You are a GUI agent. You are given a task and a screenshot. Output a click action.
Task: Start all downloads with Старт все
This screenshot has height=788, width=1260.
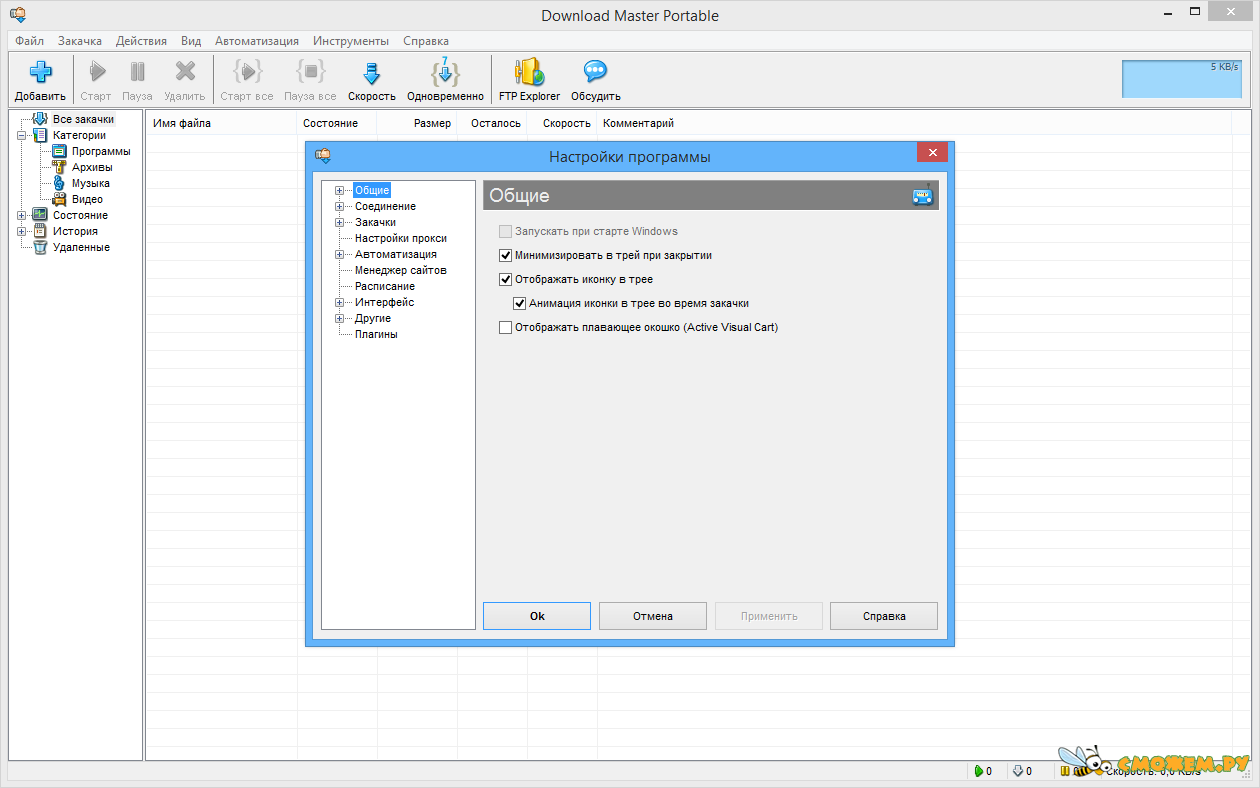247,80
